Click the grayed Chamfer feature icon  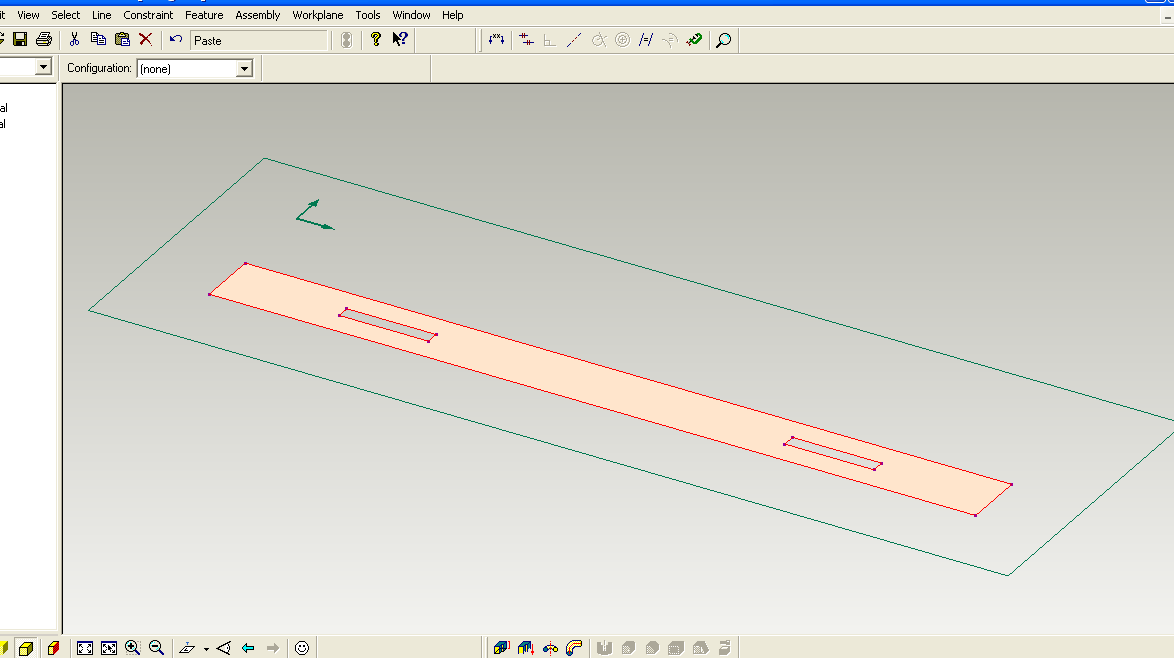pos(652,648)
